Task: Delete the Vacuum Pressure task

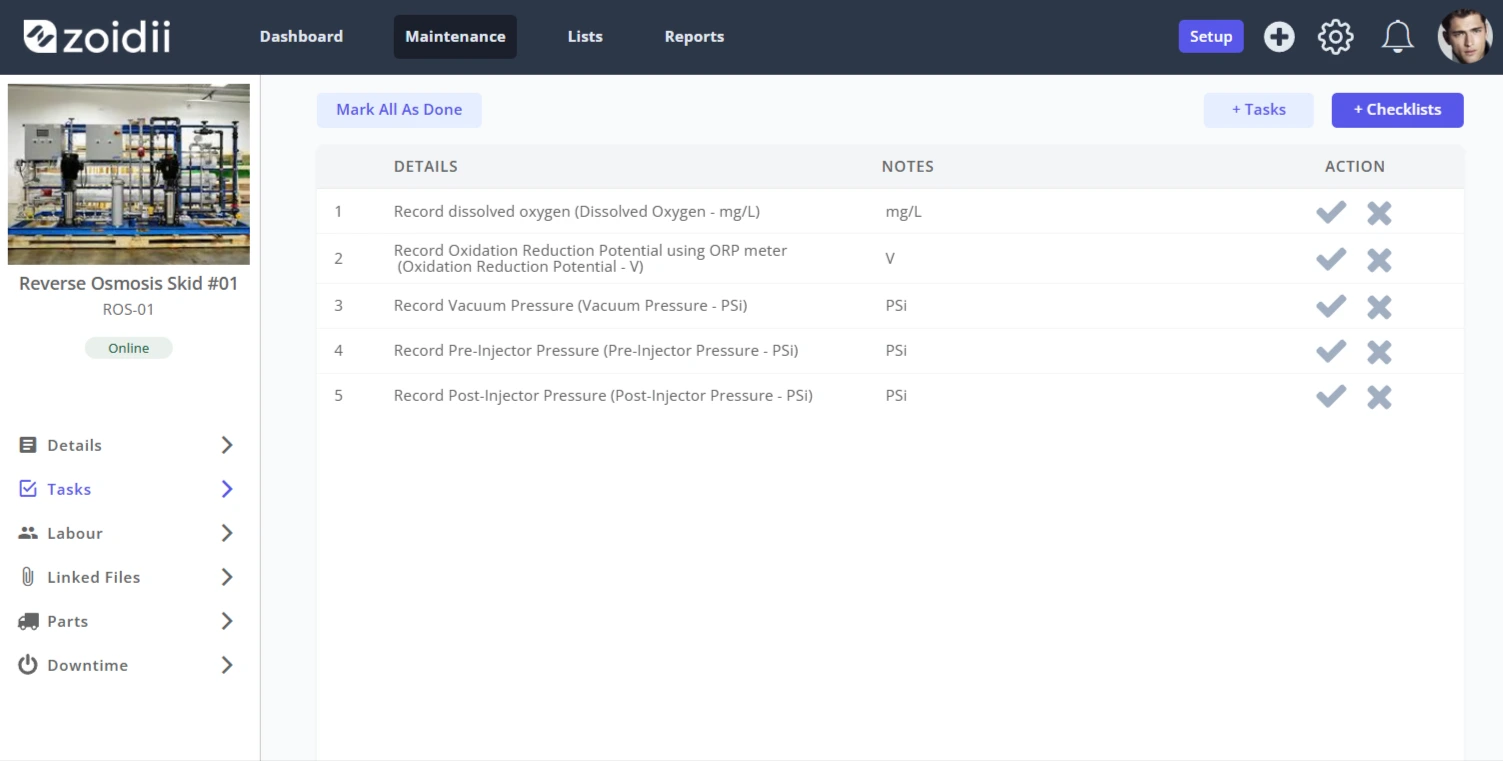Action: pos(1379,306)
